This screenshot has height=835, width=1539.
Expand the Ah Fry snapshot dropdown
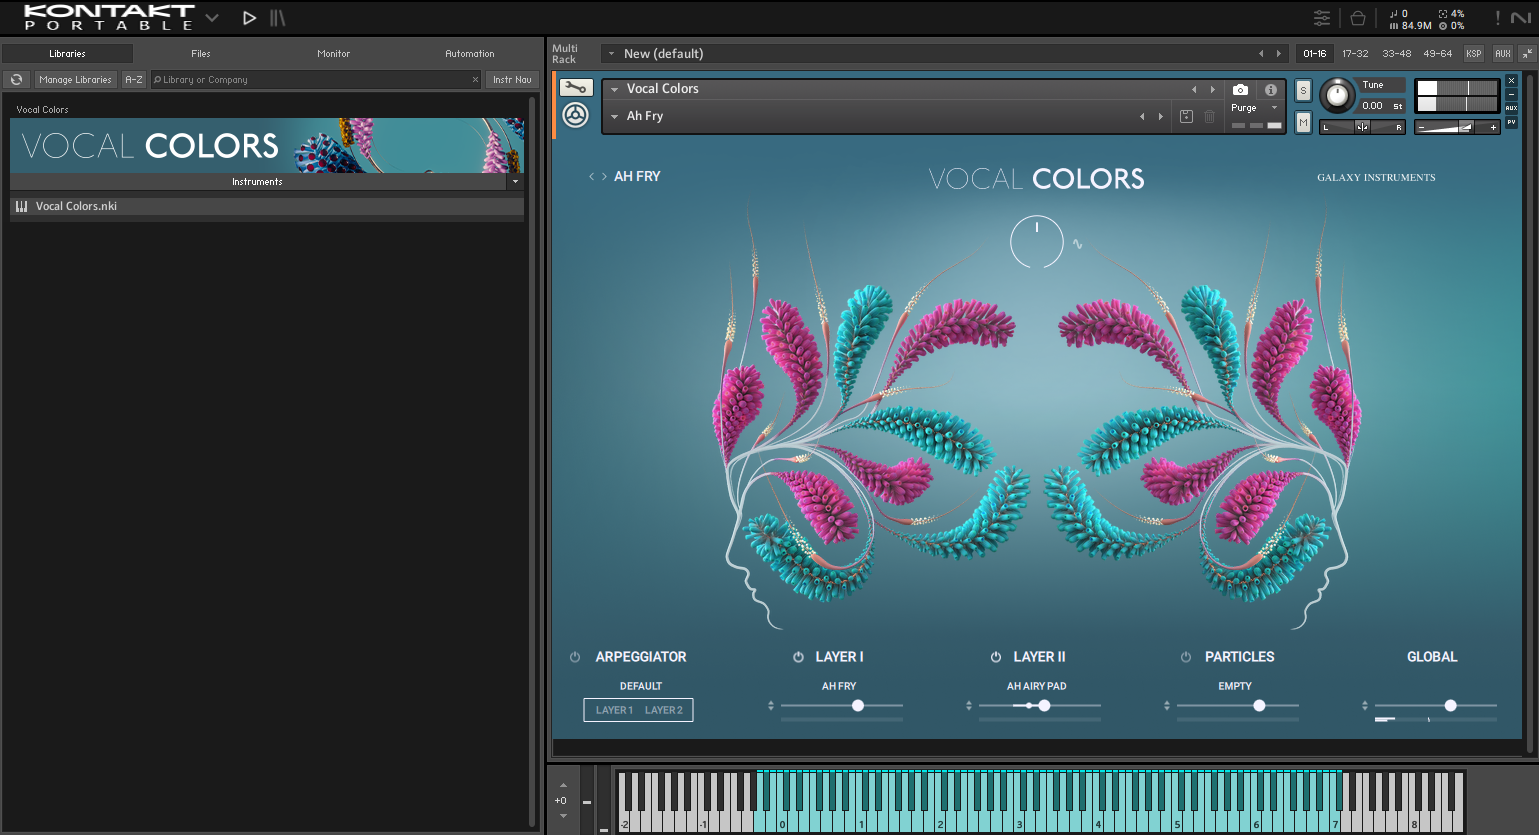pyautogui.click(x=615, y=117)
